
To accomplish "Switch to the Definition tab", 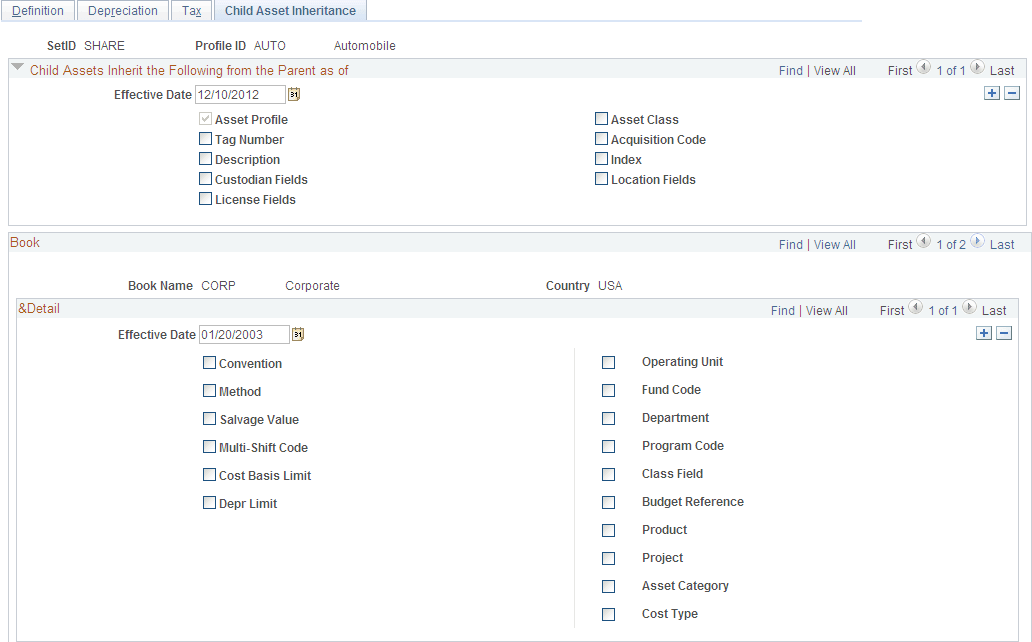I will coord(38,10).
